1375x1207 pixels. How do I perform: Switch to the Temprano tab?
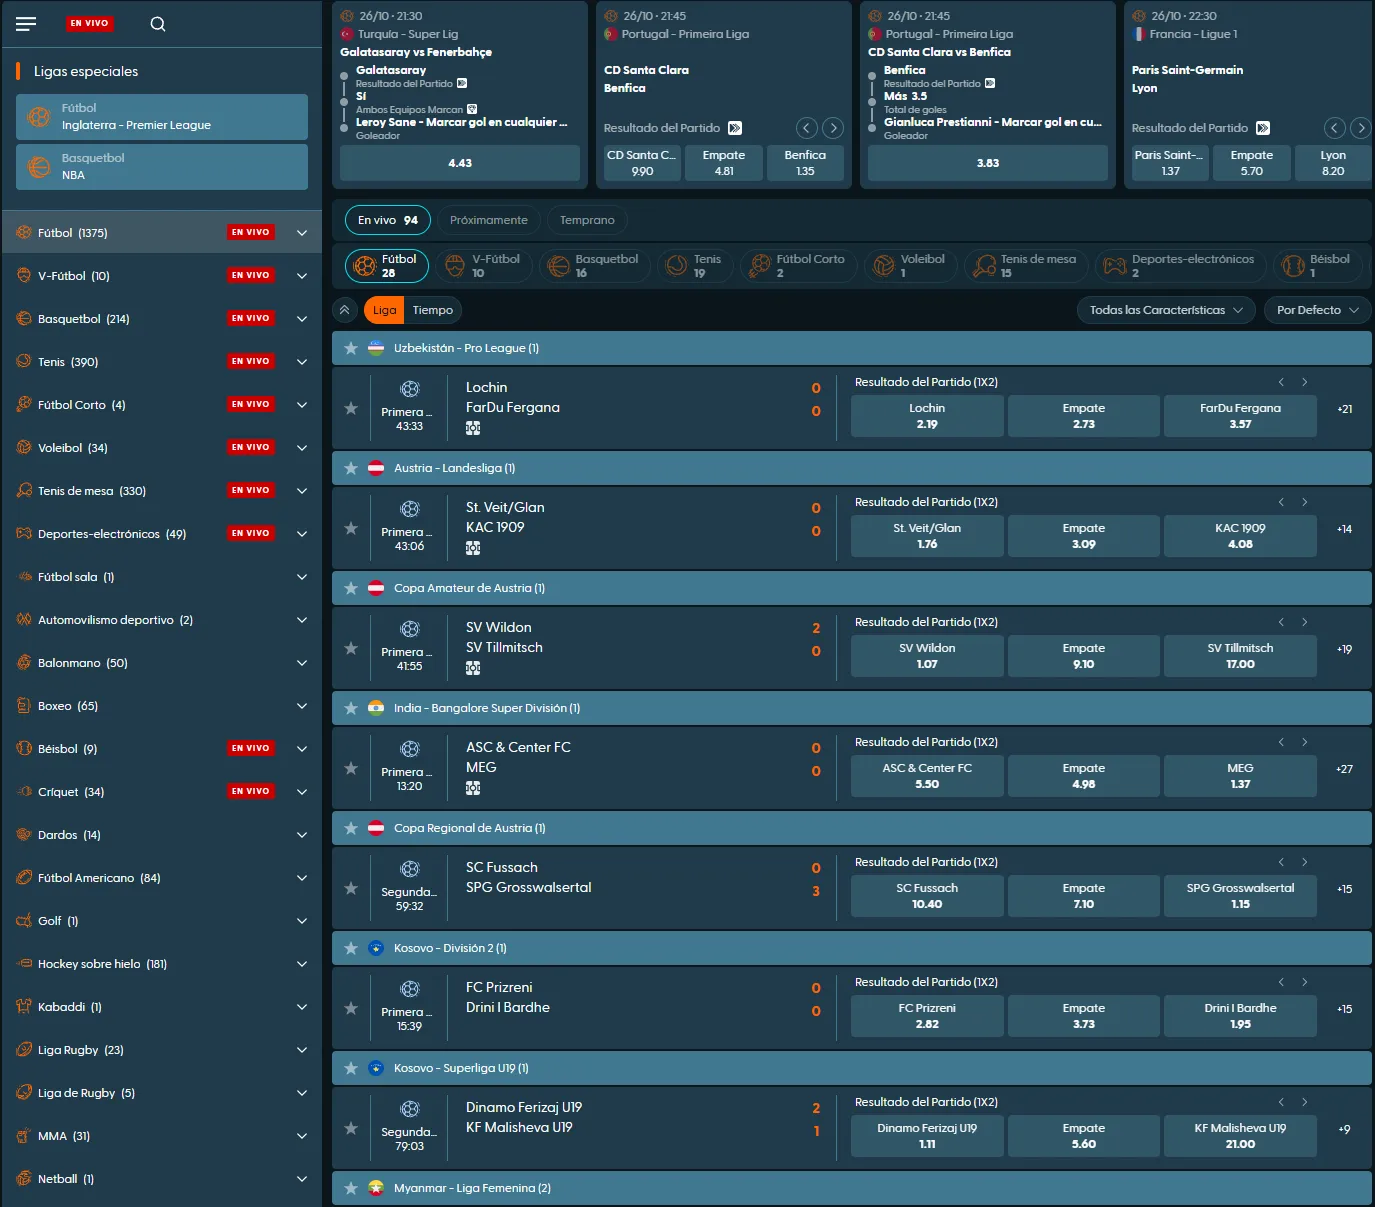coord(587,220)
